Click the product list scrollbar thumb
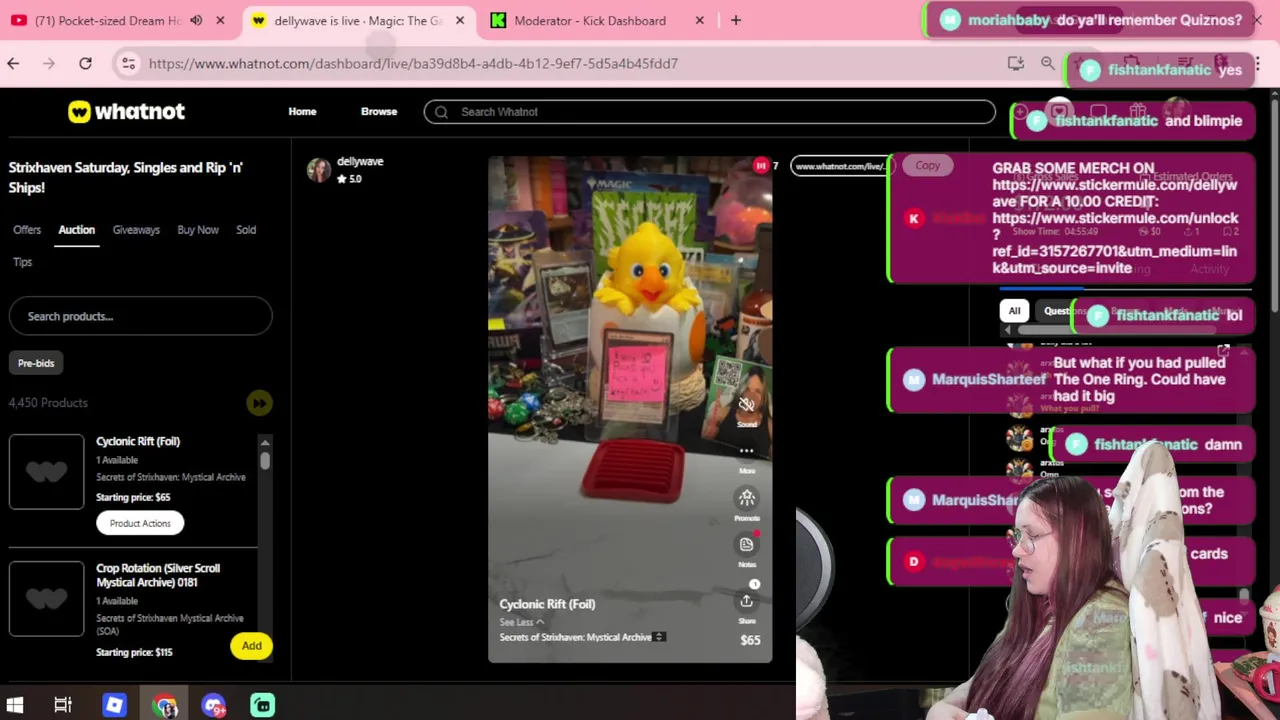This screenshot has height=720, width=1280. pos(265,460)
